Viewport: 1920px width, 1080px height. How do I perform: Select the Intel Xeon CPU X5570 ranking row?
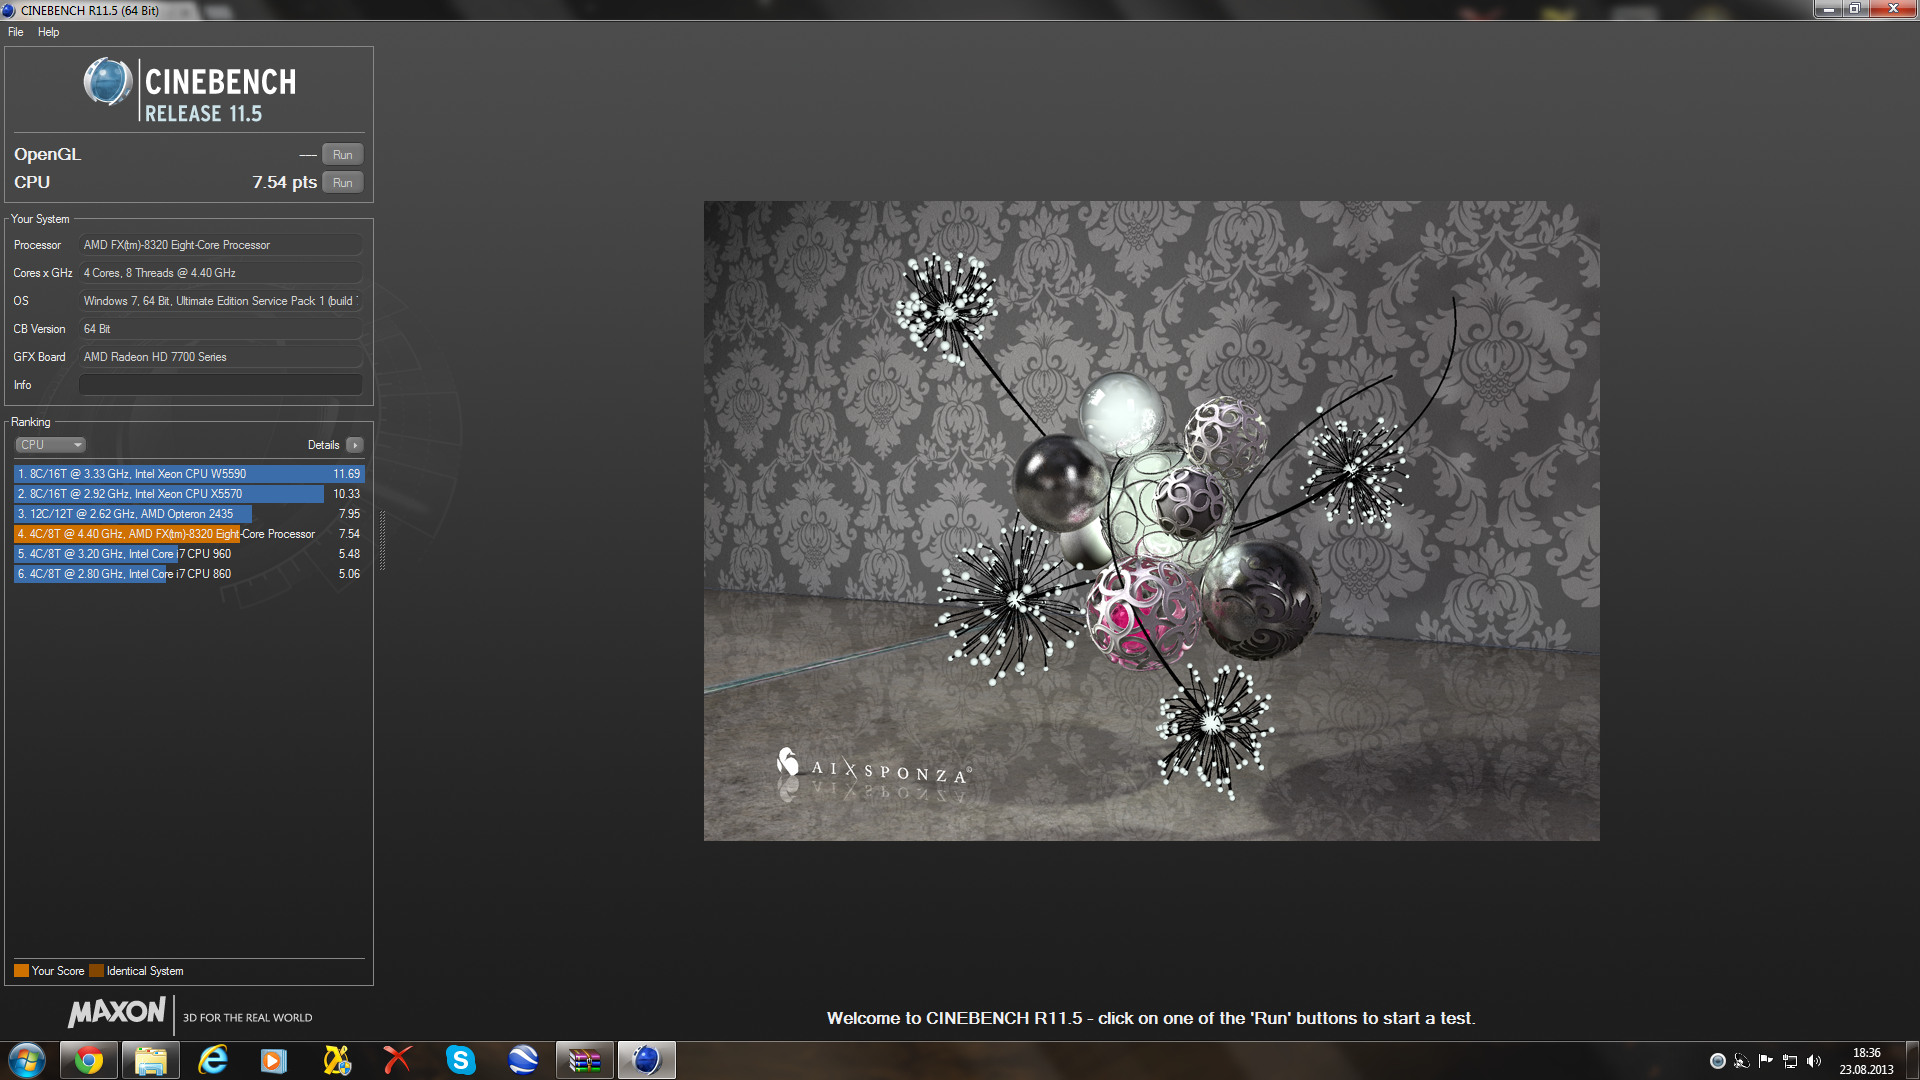point(189,494)
